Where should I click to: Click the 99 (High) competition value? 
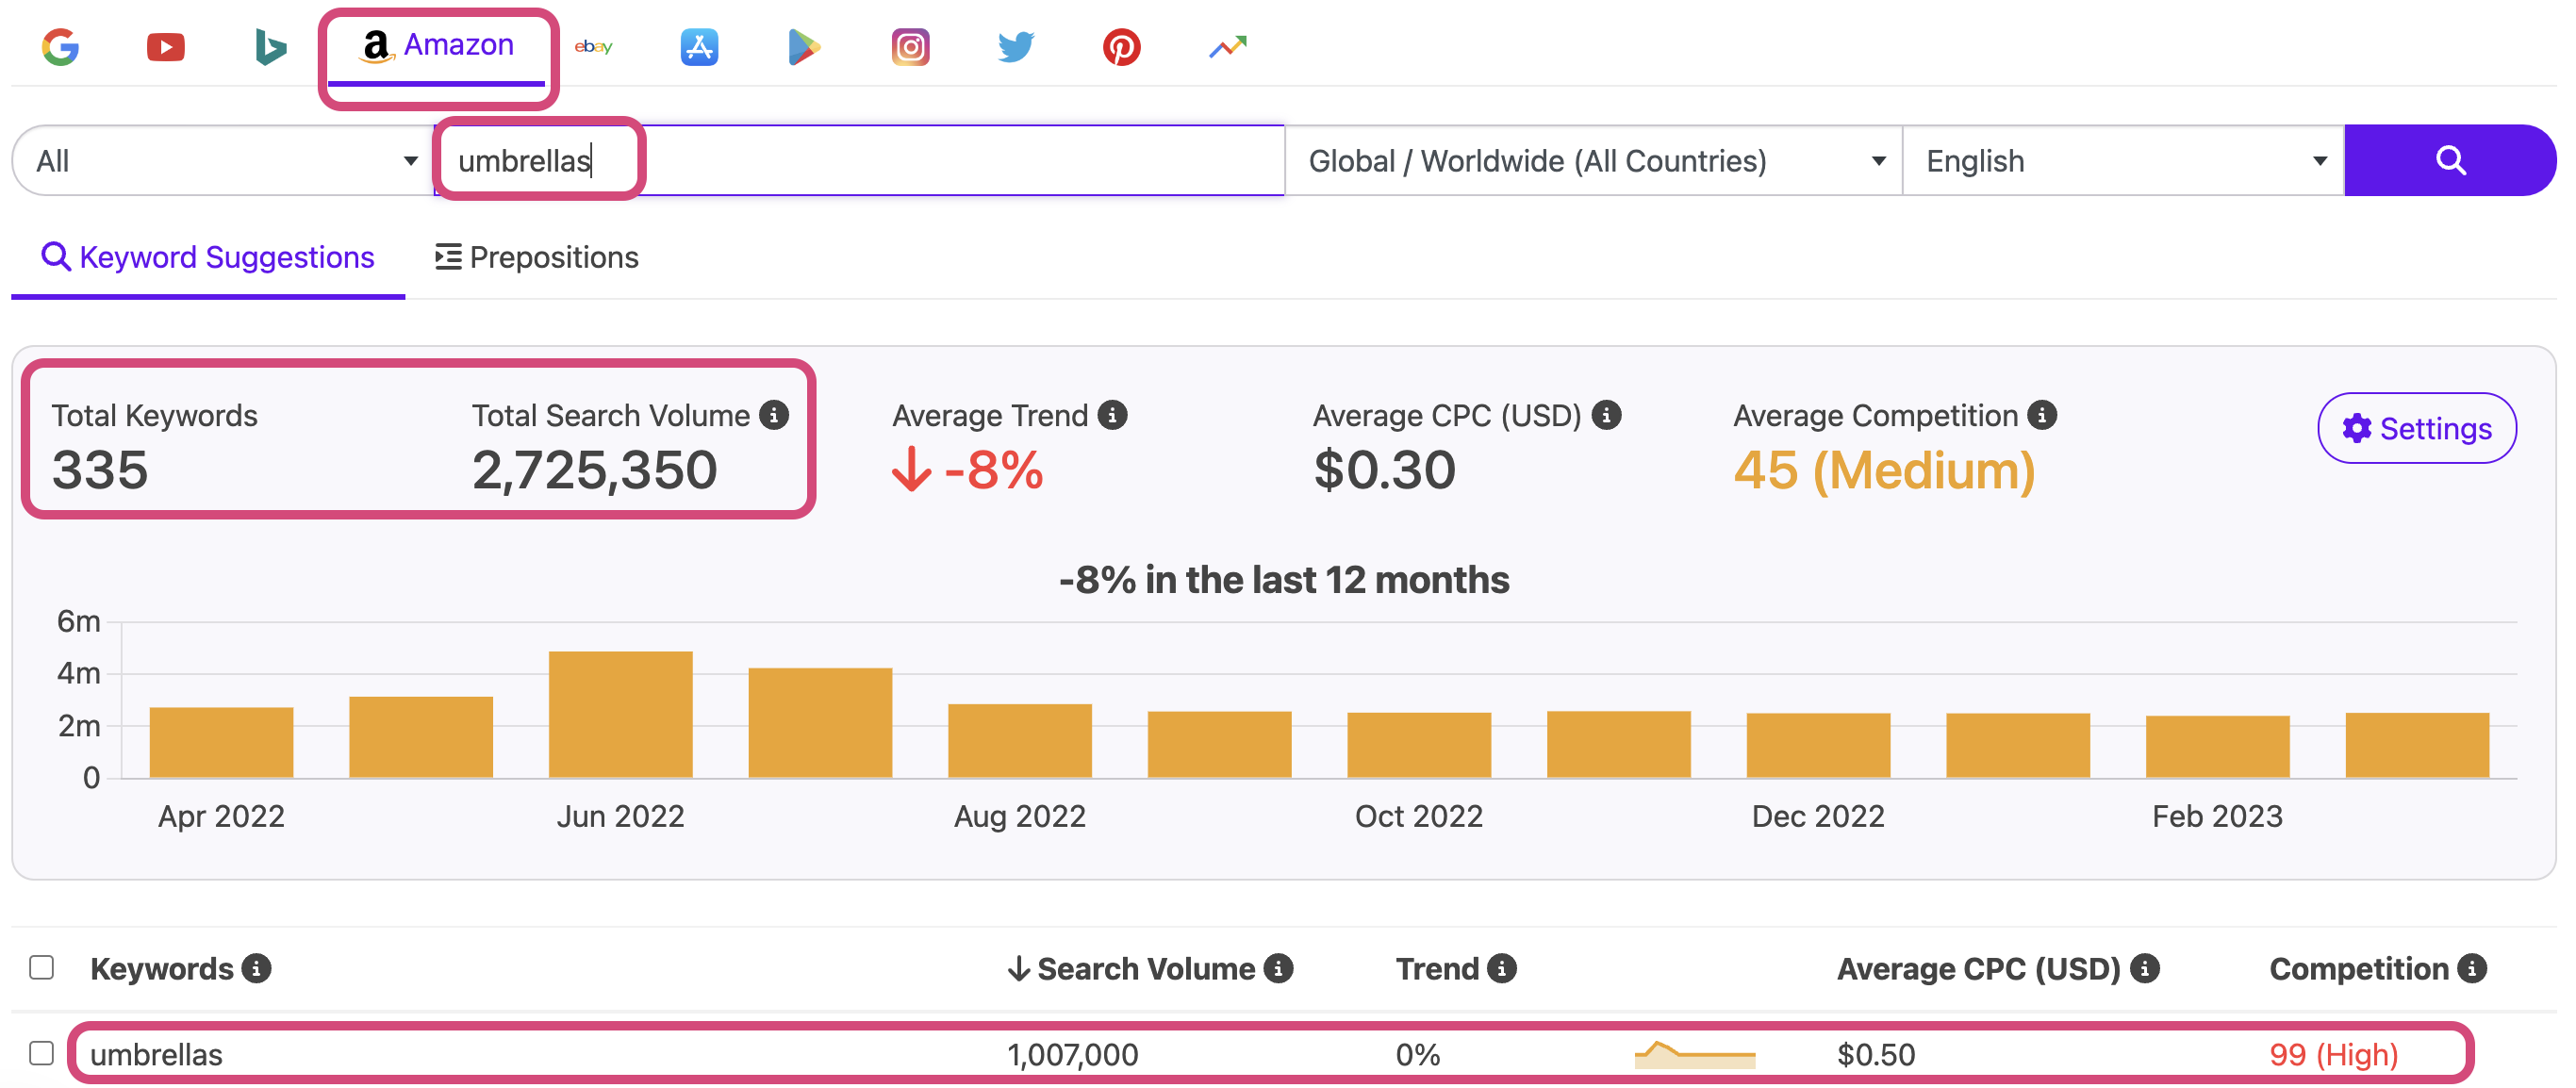coord(2334,1055)
